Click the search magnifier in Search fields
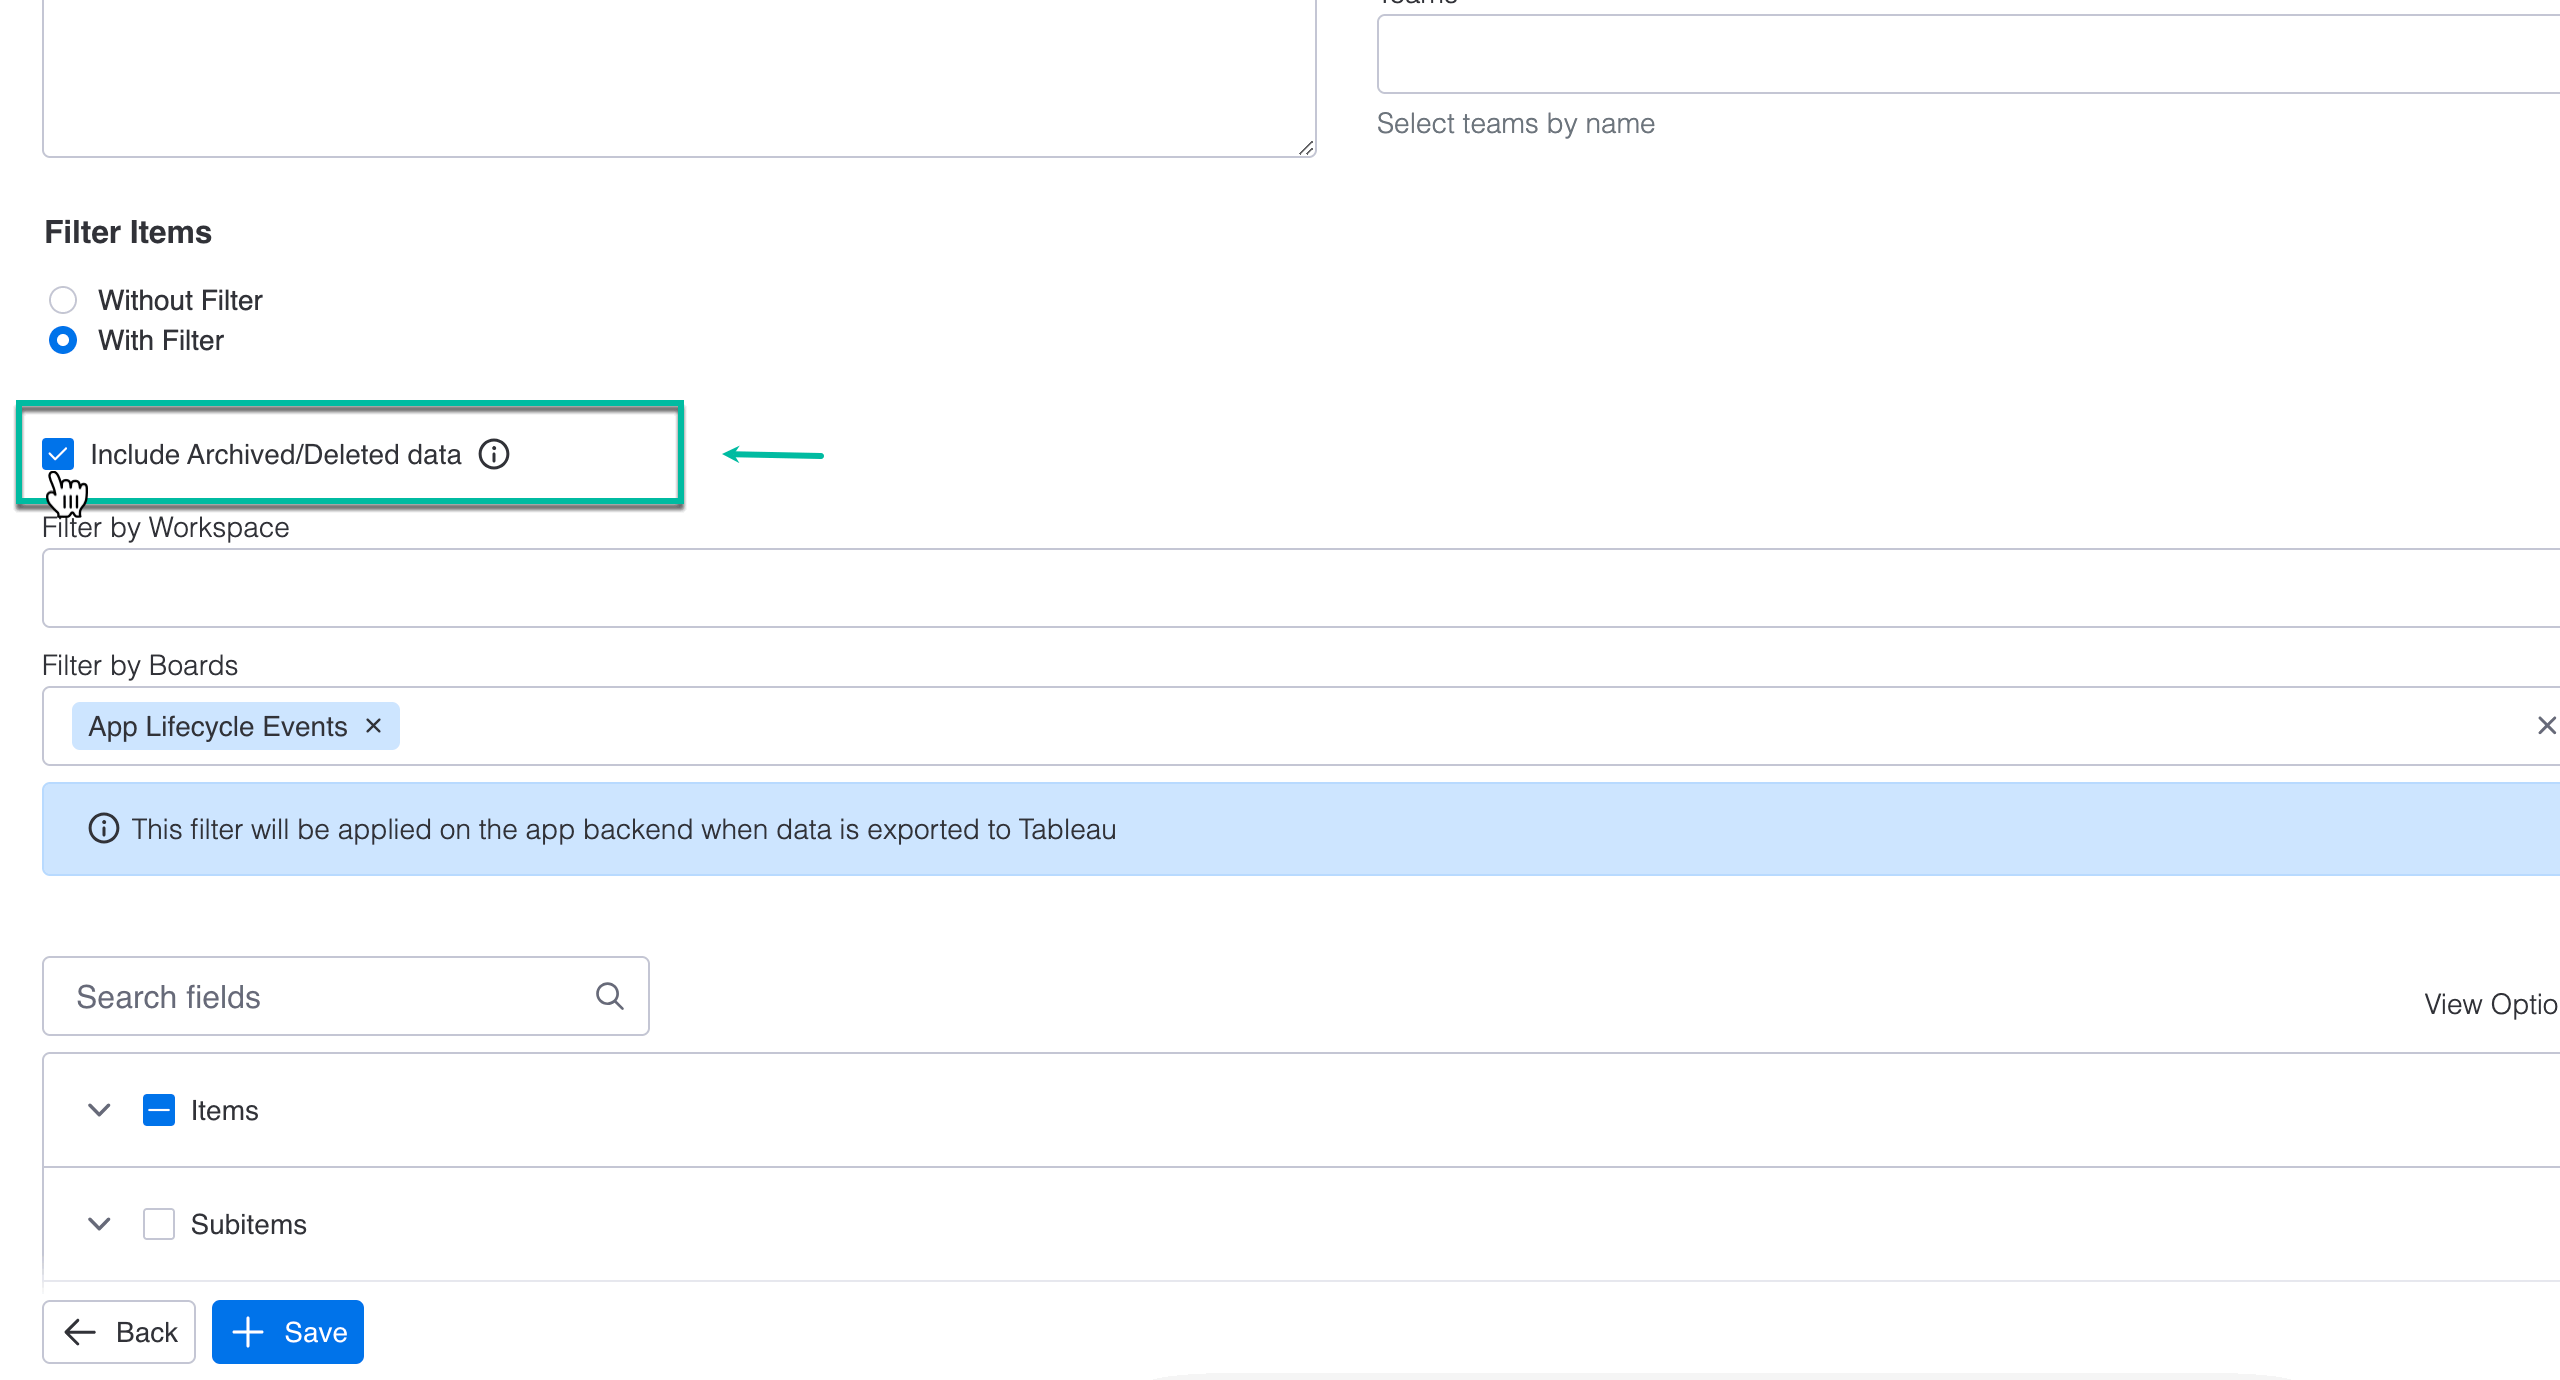This screenshot has width=2560, height=1380. pyautogui.click(x=609, y=996)
